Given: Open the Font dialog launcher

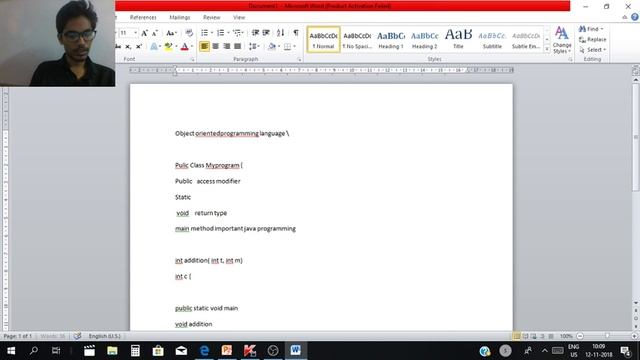Looking at the screenshot, I should coord(193,60).
